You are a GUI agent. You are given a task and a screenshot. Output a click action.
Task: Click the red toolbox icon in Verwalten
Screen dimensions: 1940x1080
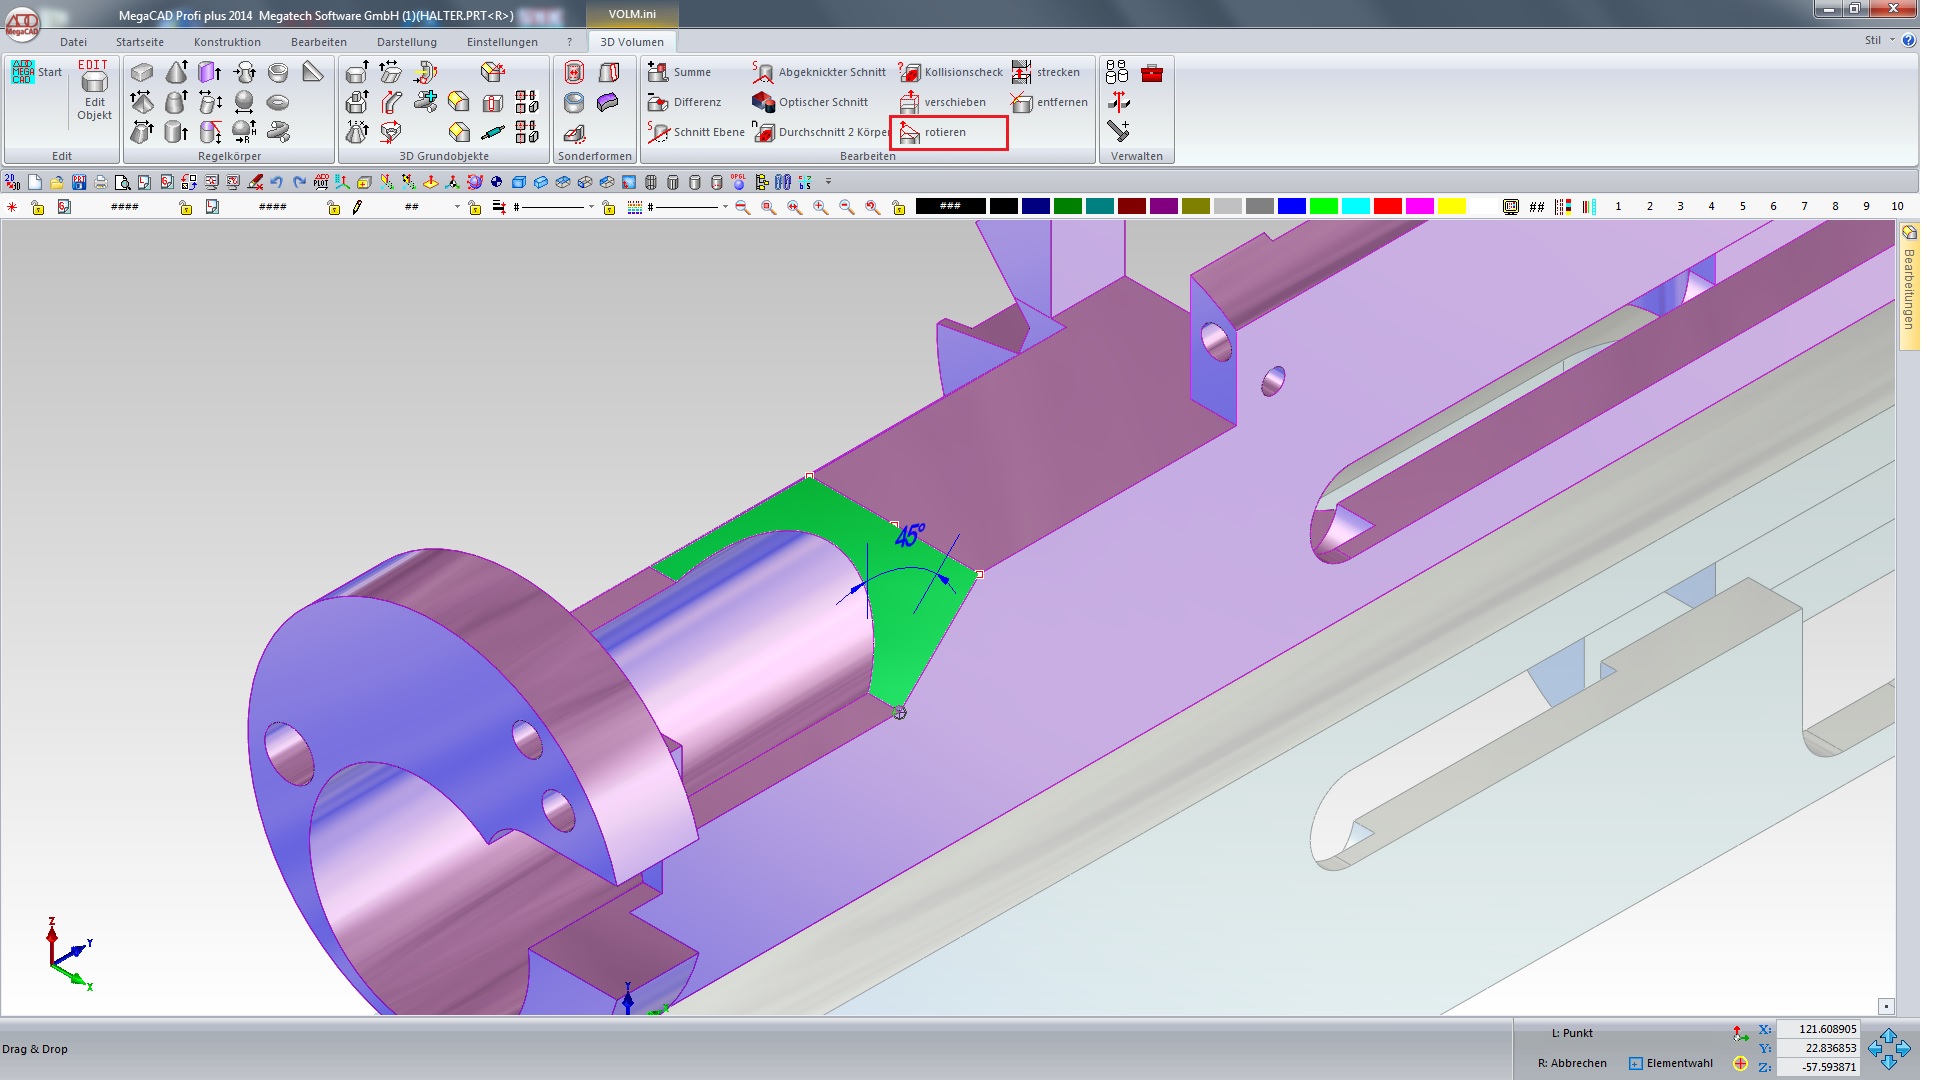(x=1152, y=73)
